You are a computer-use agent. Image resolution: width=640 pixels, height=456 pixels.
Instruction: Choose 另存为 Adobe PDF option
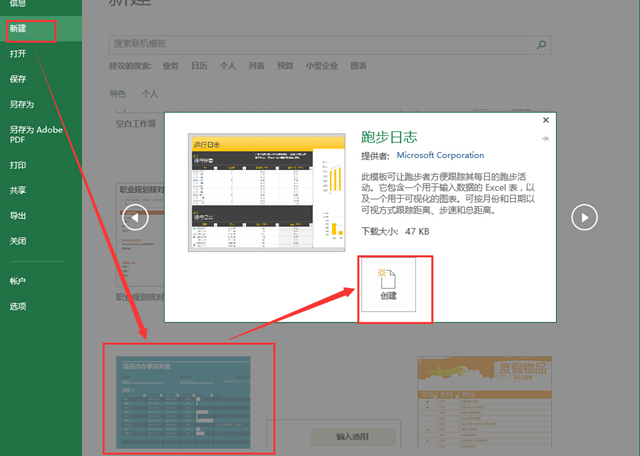pos(36,135)
